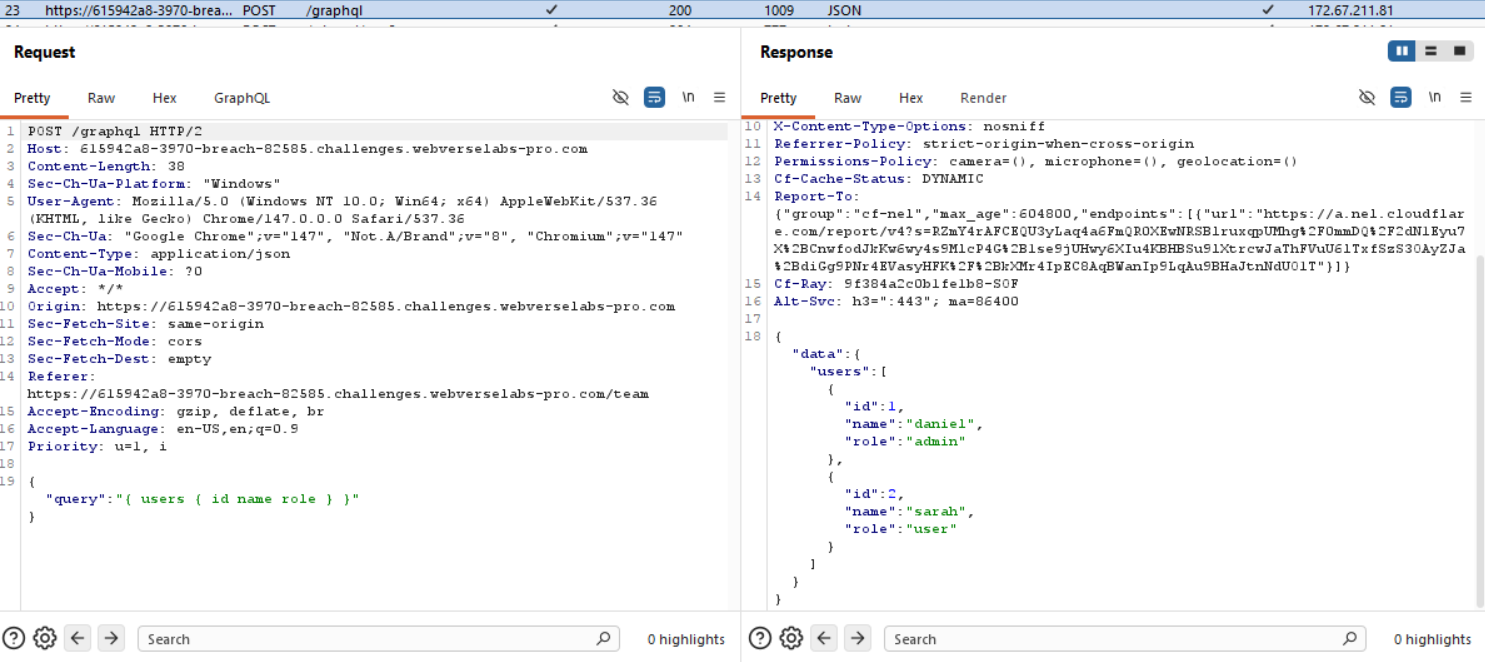The image size is (1485, 662).
Task: Click the Origin header line
Action: click(x=351, y=306)
